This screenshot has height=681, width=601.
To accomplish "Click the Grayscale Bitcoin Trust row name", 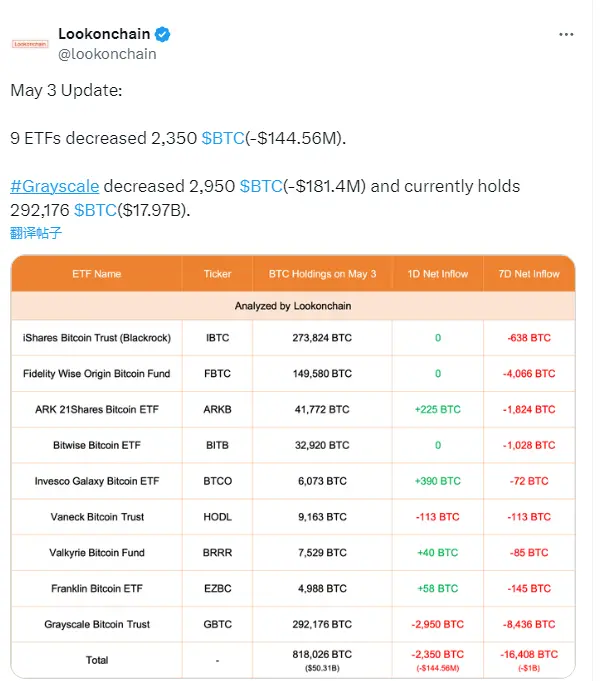I will (97, 624).
